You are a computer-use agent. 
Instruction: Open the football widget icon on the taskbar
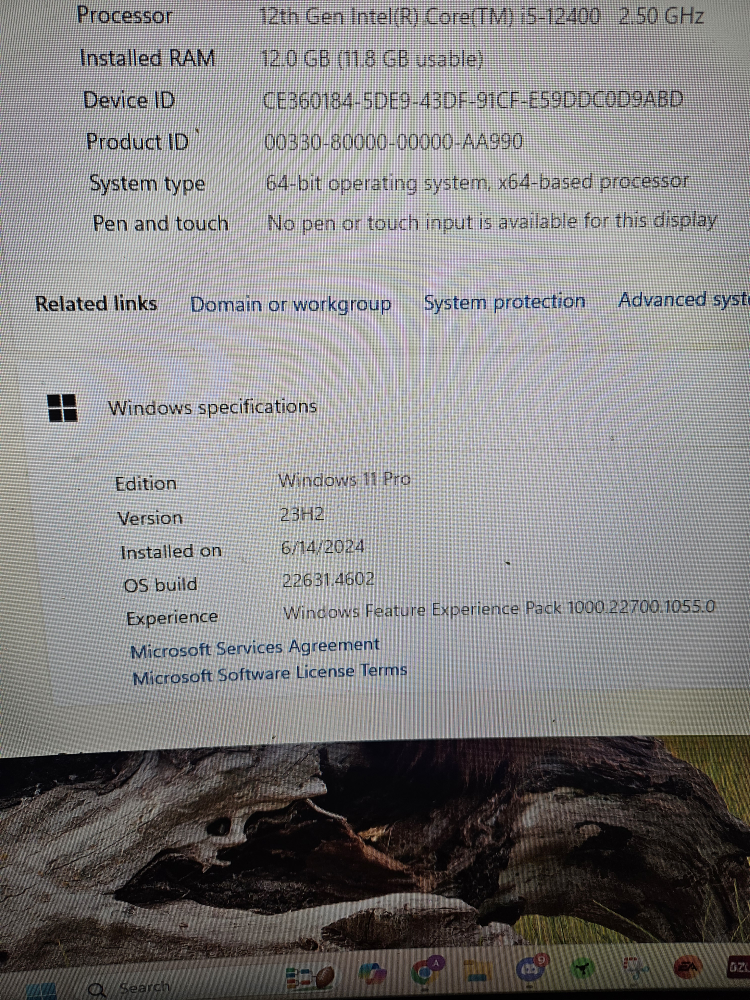[310, 978]
